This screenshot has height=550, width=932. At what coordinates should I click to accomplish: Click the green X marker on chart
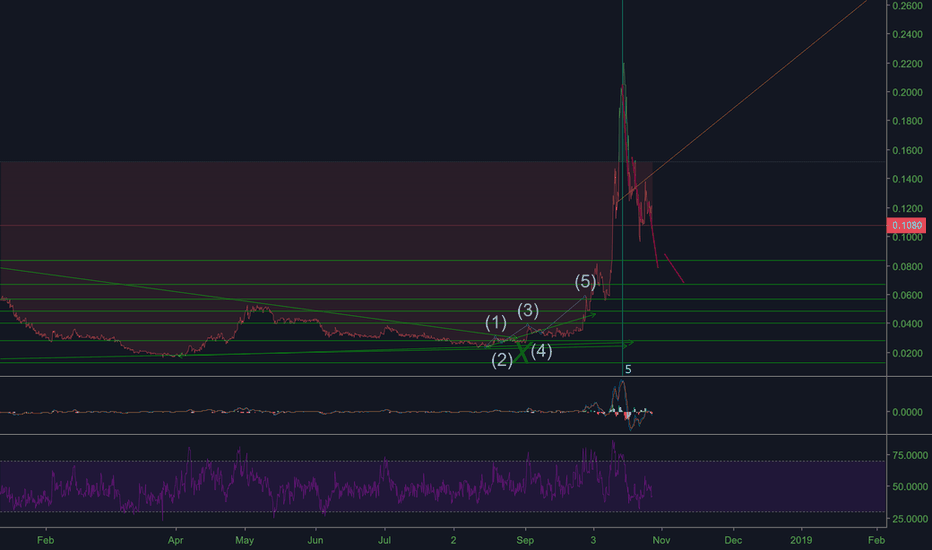(x=521, y=351)
